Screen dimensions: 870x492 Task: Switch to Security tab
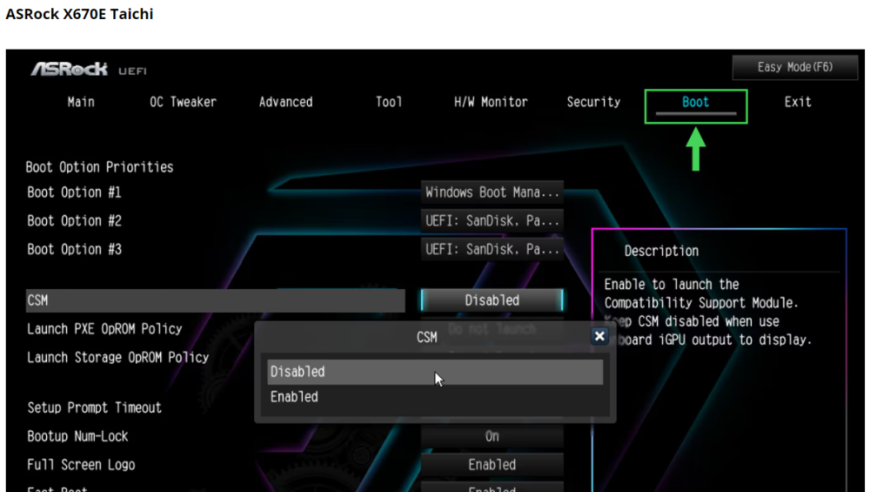[x=594, y=102]
